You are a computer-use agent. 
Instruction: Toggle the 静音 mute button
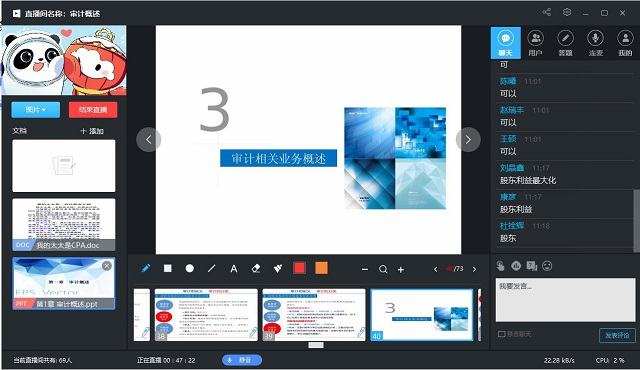(242, 360)
